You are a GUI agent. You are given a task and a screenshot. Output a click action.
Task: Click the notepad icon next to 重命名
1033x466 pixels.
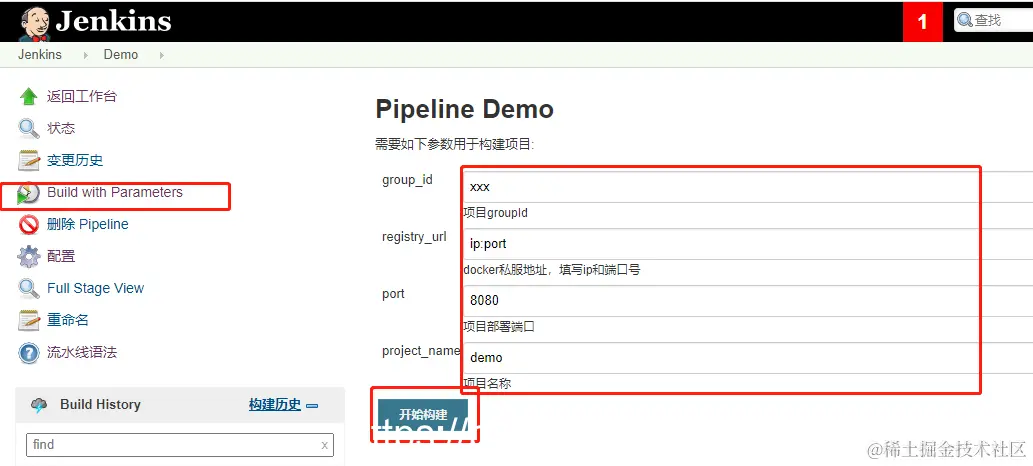(29, 320)
